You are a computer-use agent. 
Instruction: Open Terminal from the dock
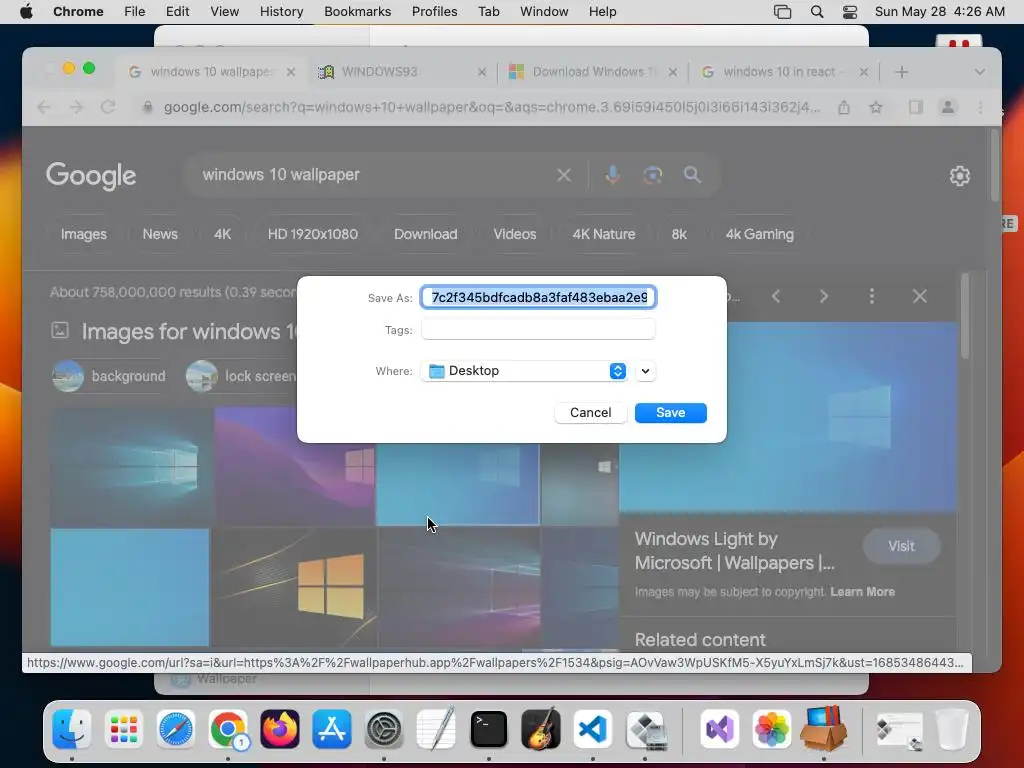[488, 729]
